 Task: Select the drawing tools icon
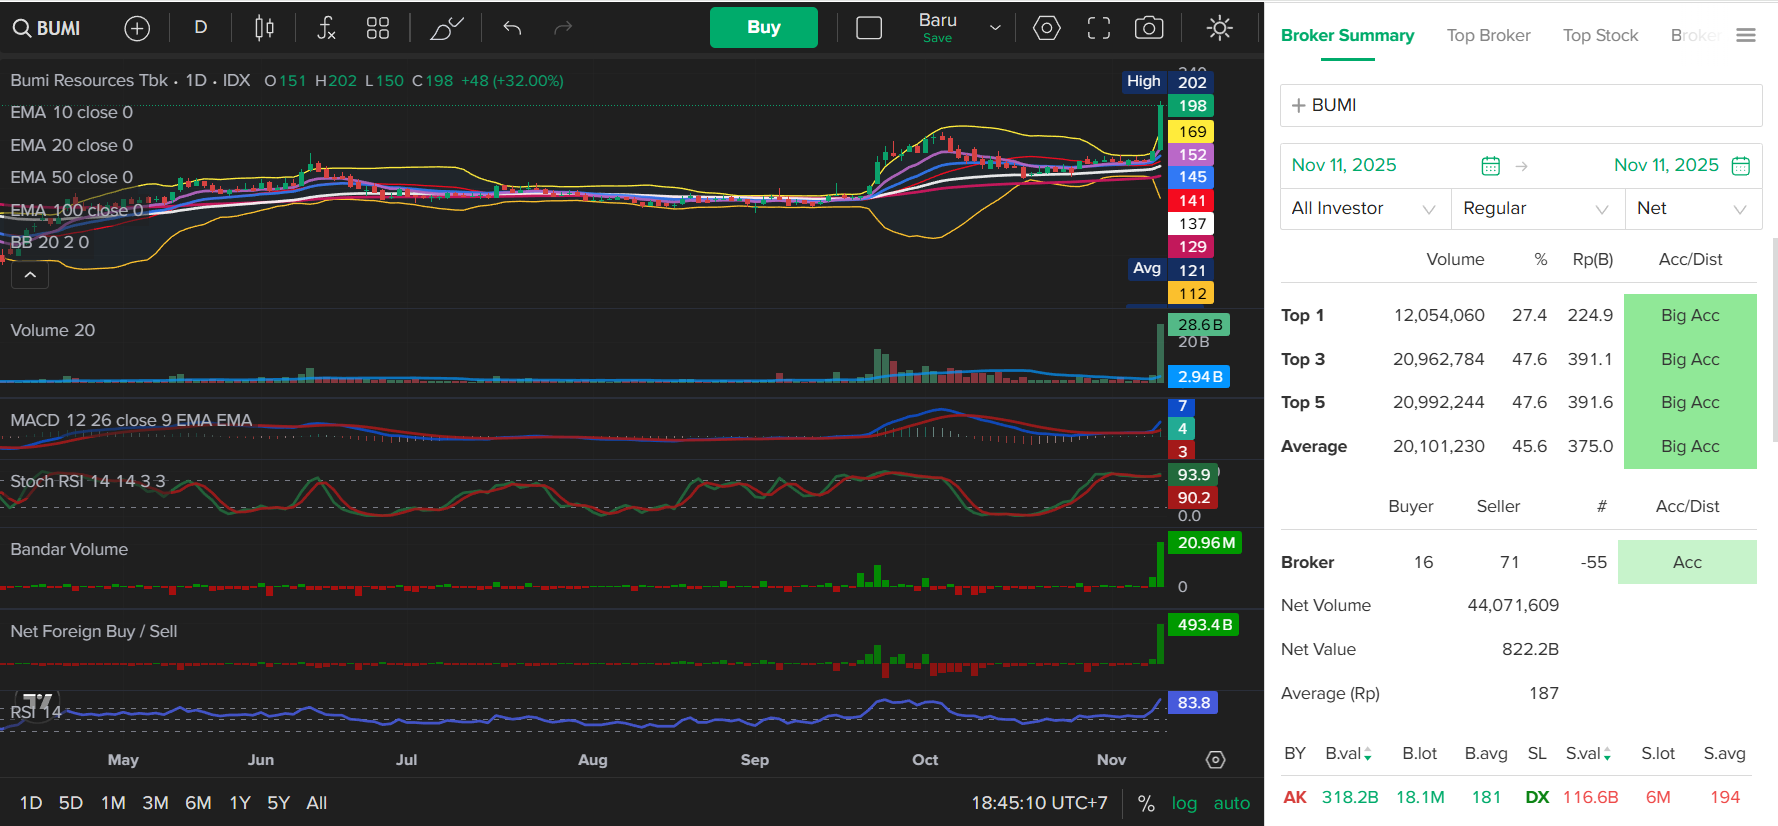click(x=446, y=28)
